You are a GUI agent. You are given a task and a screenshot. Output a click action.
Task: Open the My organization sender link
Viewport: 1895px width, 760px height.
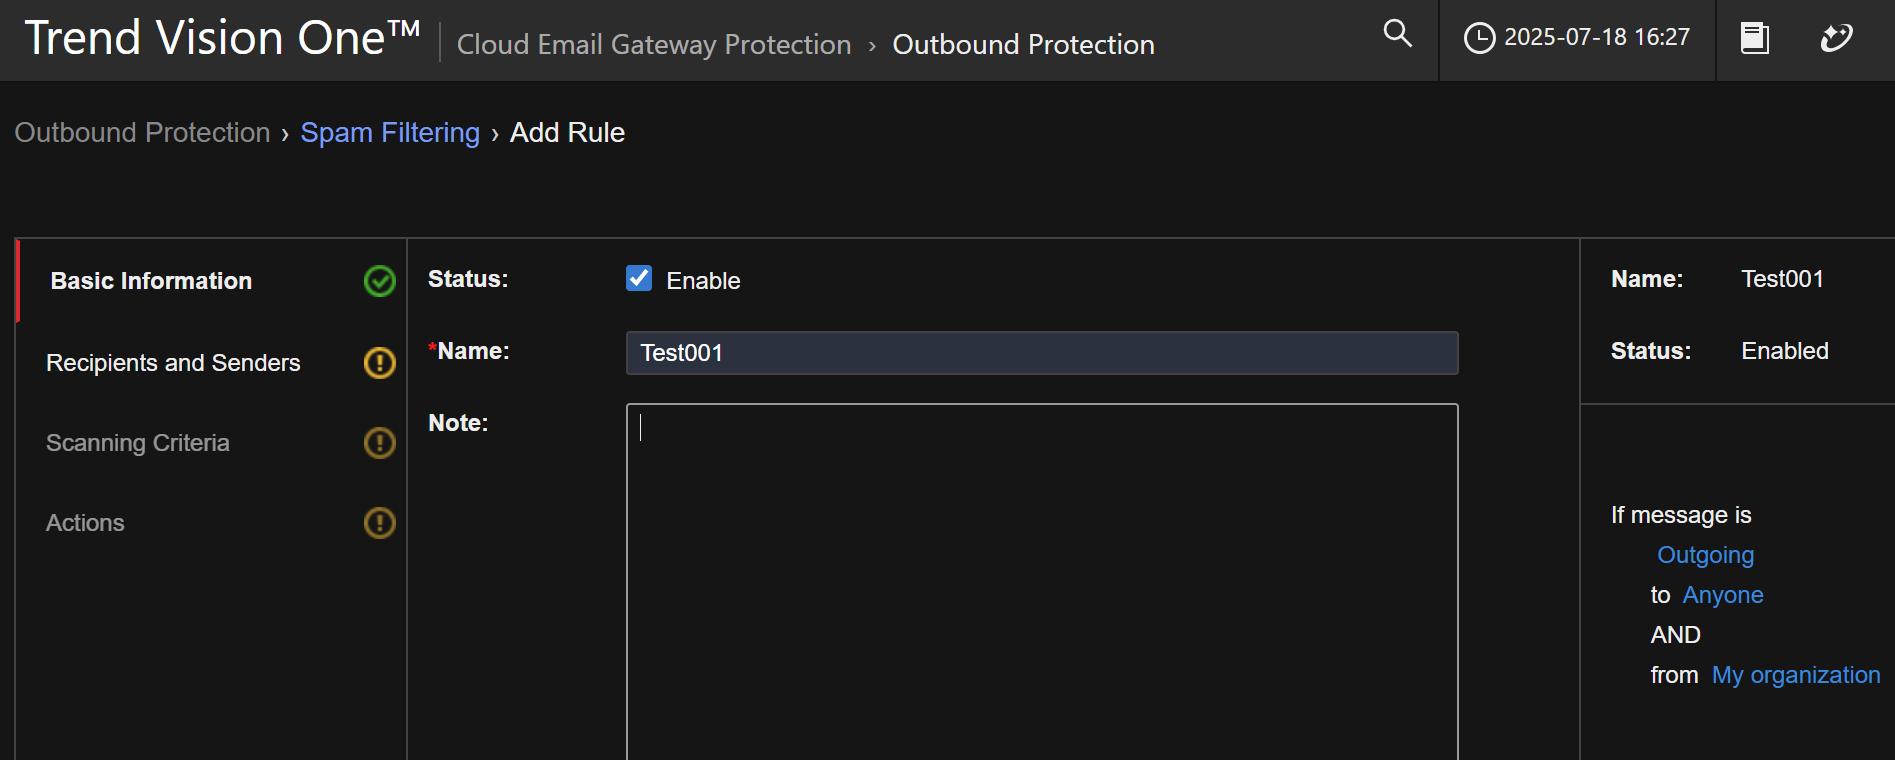pyautogui.click(x=1795, y=675)
